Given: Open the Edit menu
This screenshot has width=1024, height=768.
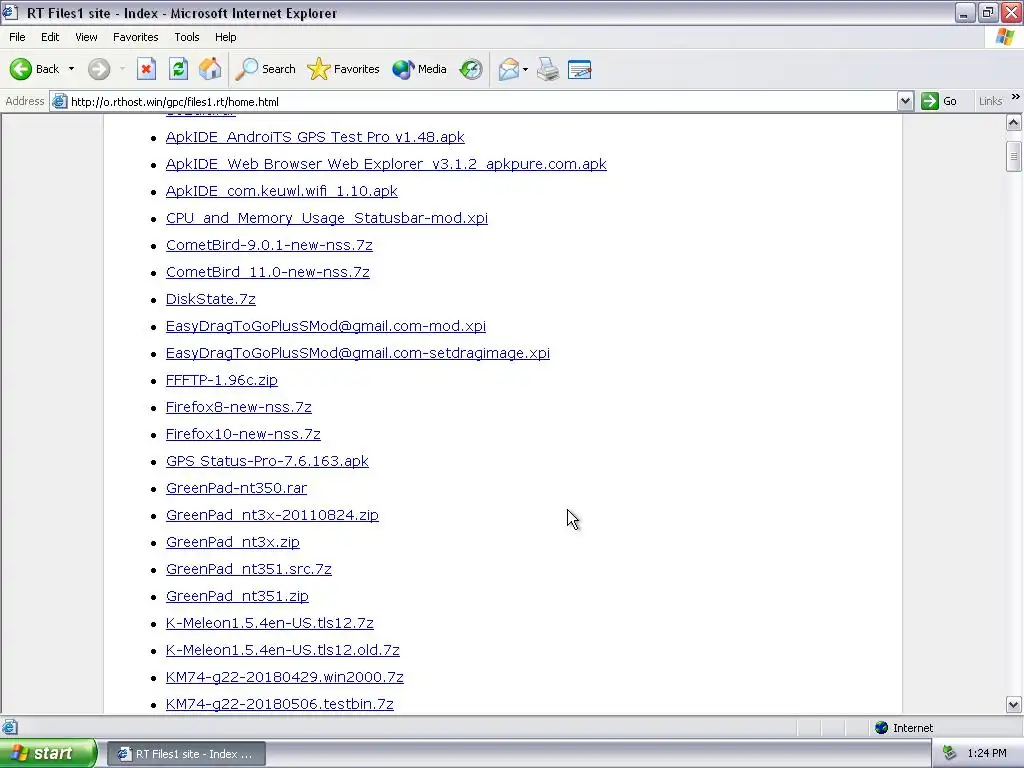Looking at the screenshot, I should pos(50,37).
